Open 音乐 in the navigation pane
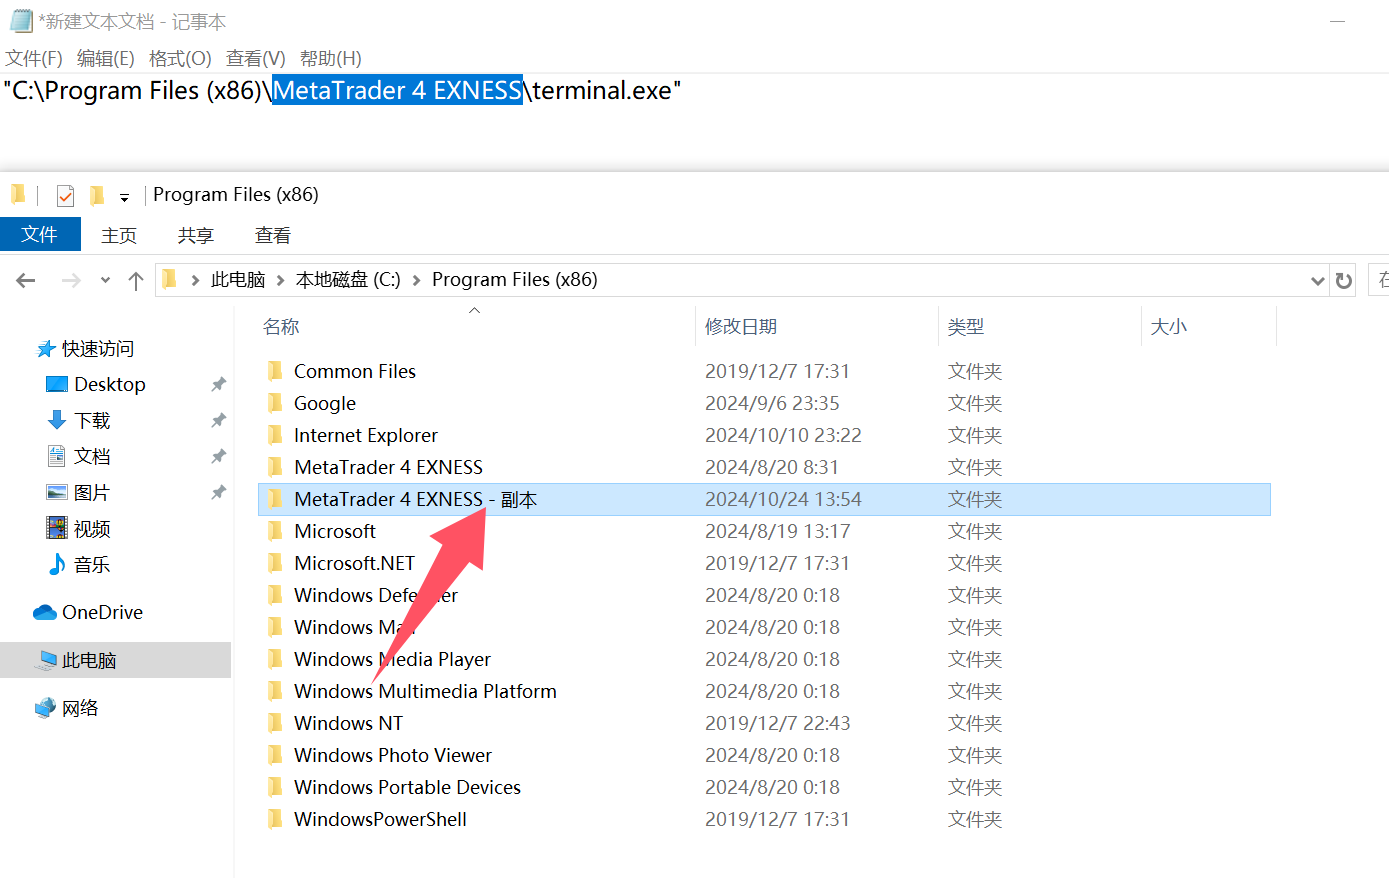The width and height of the screenshot is (1389, 878). pos(92,565)
